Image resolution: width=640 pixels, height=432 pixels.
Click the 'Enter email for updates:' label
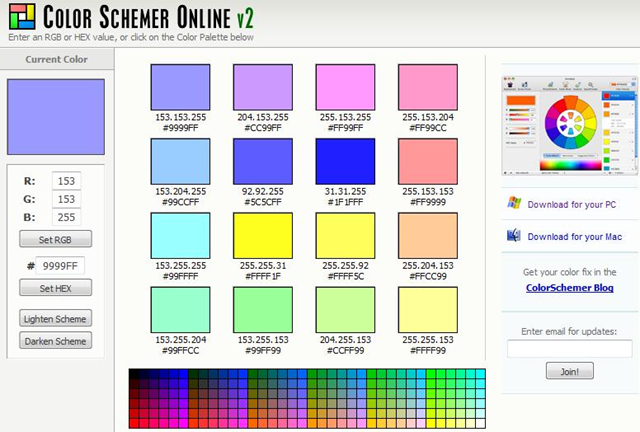tap(569, 332)
